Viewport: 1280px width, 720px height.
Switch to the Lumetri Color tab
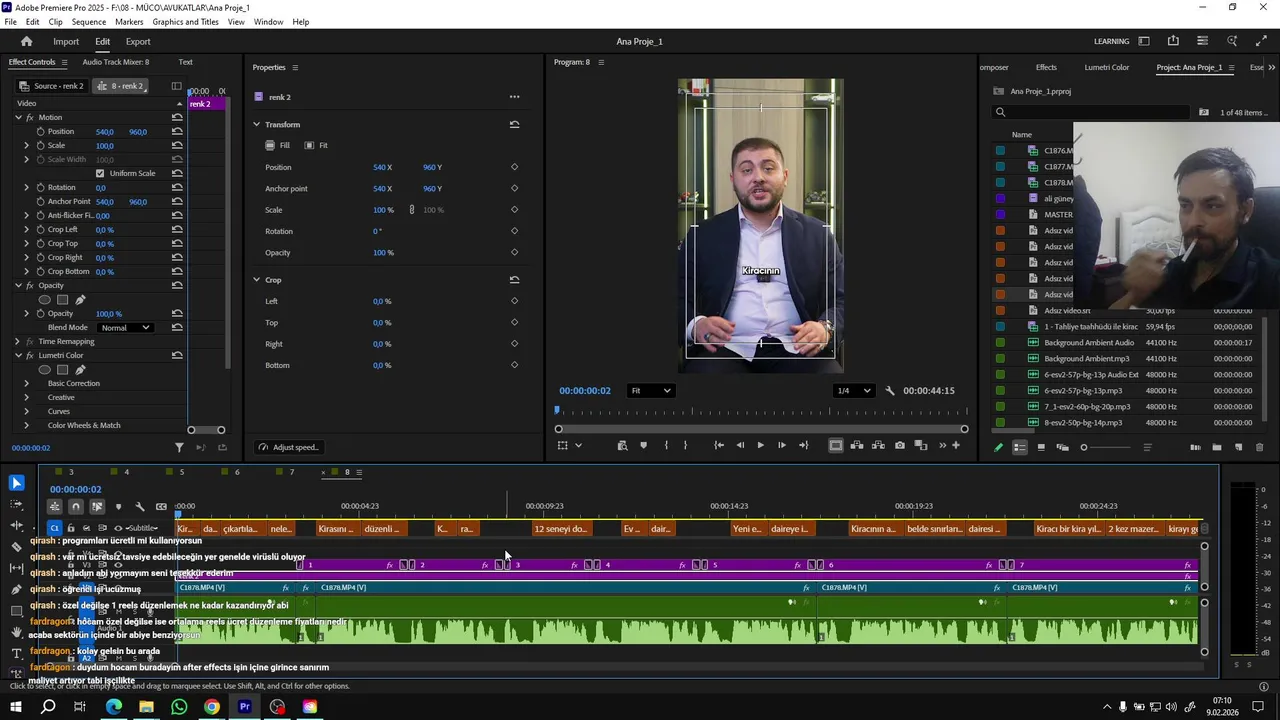(1107, 67)
